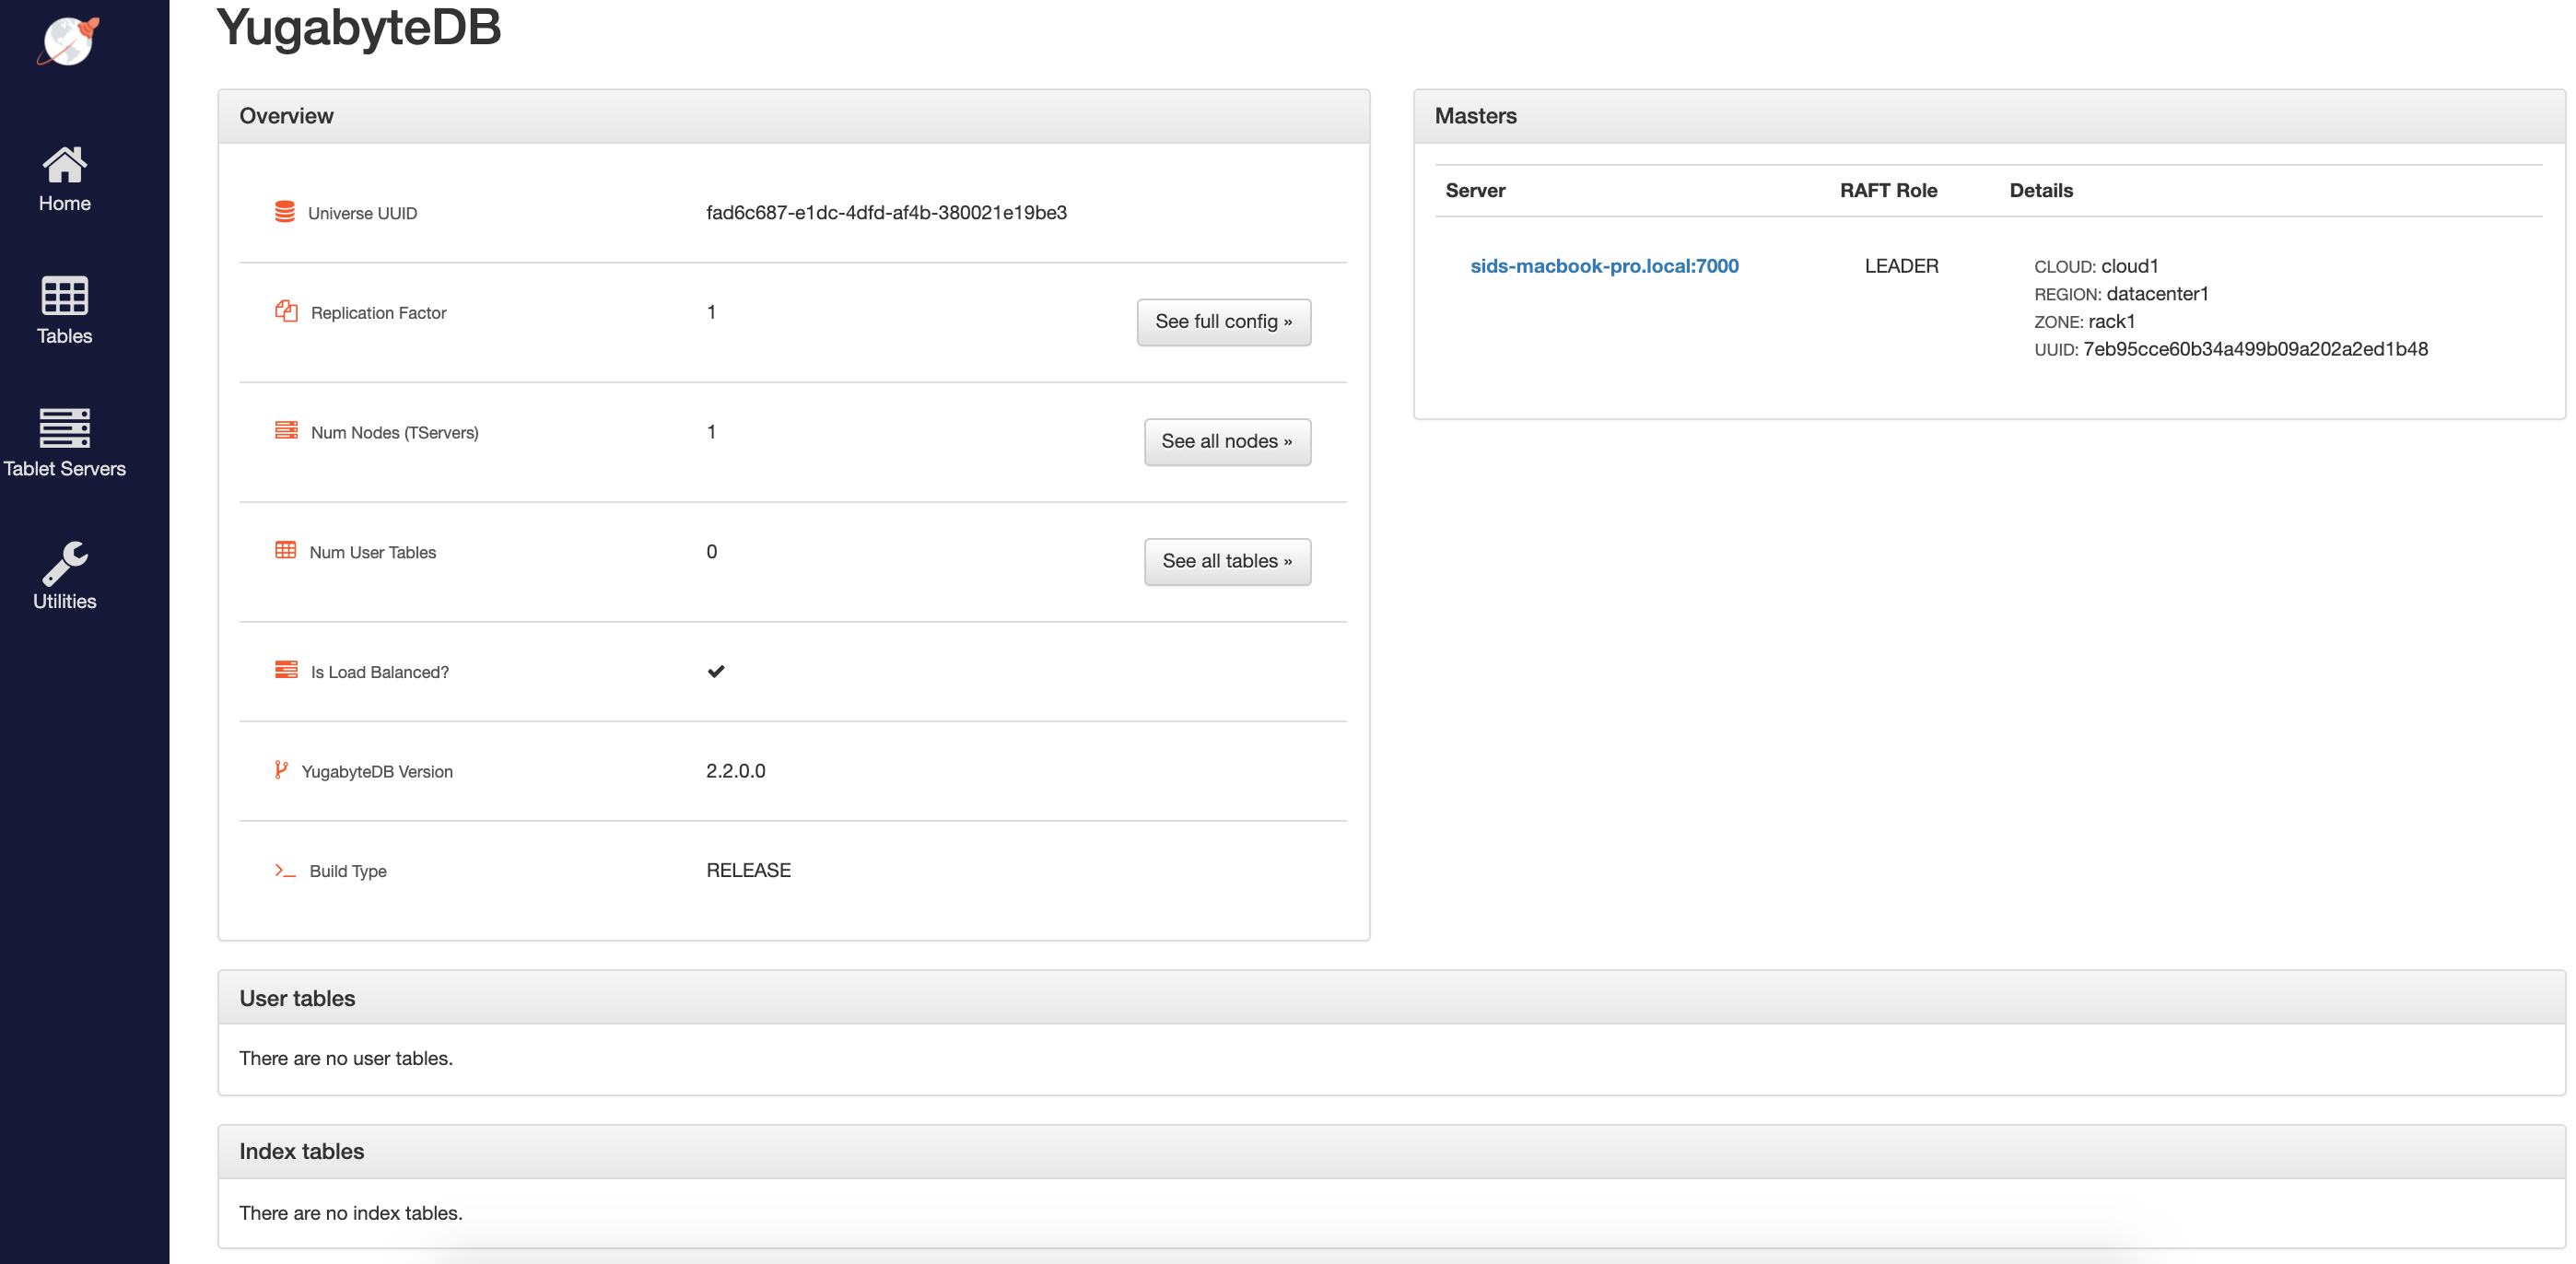This screenshot has height=1264, width=2576.
Task: Click the LEADER RAFT role cell
Action: pyautogui.click(x=1901, y=266)
